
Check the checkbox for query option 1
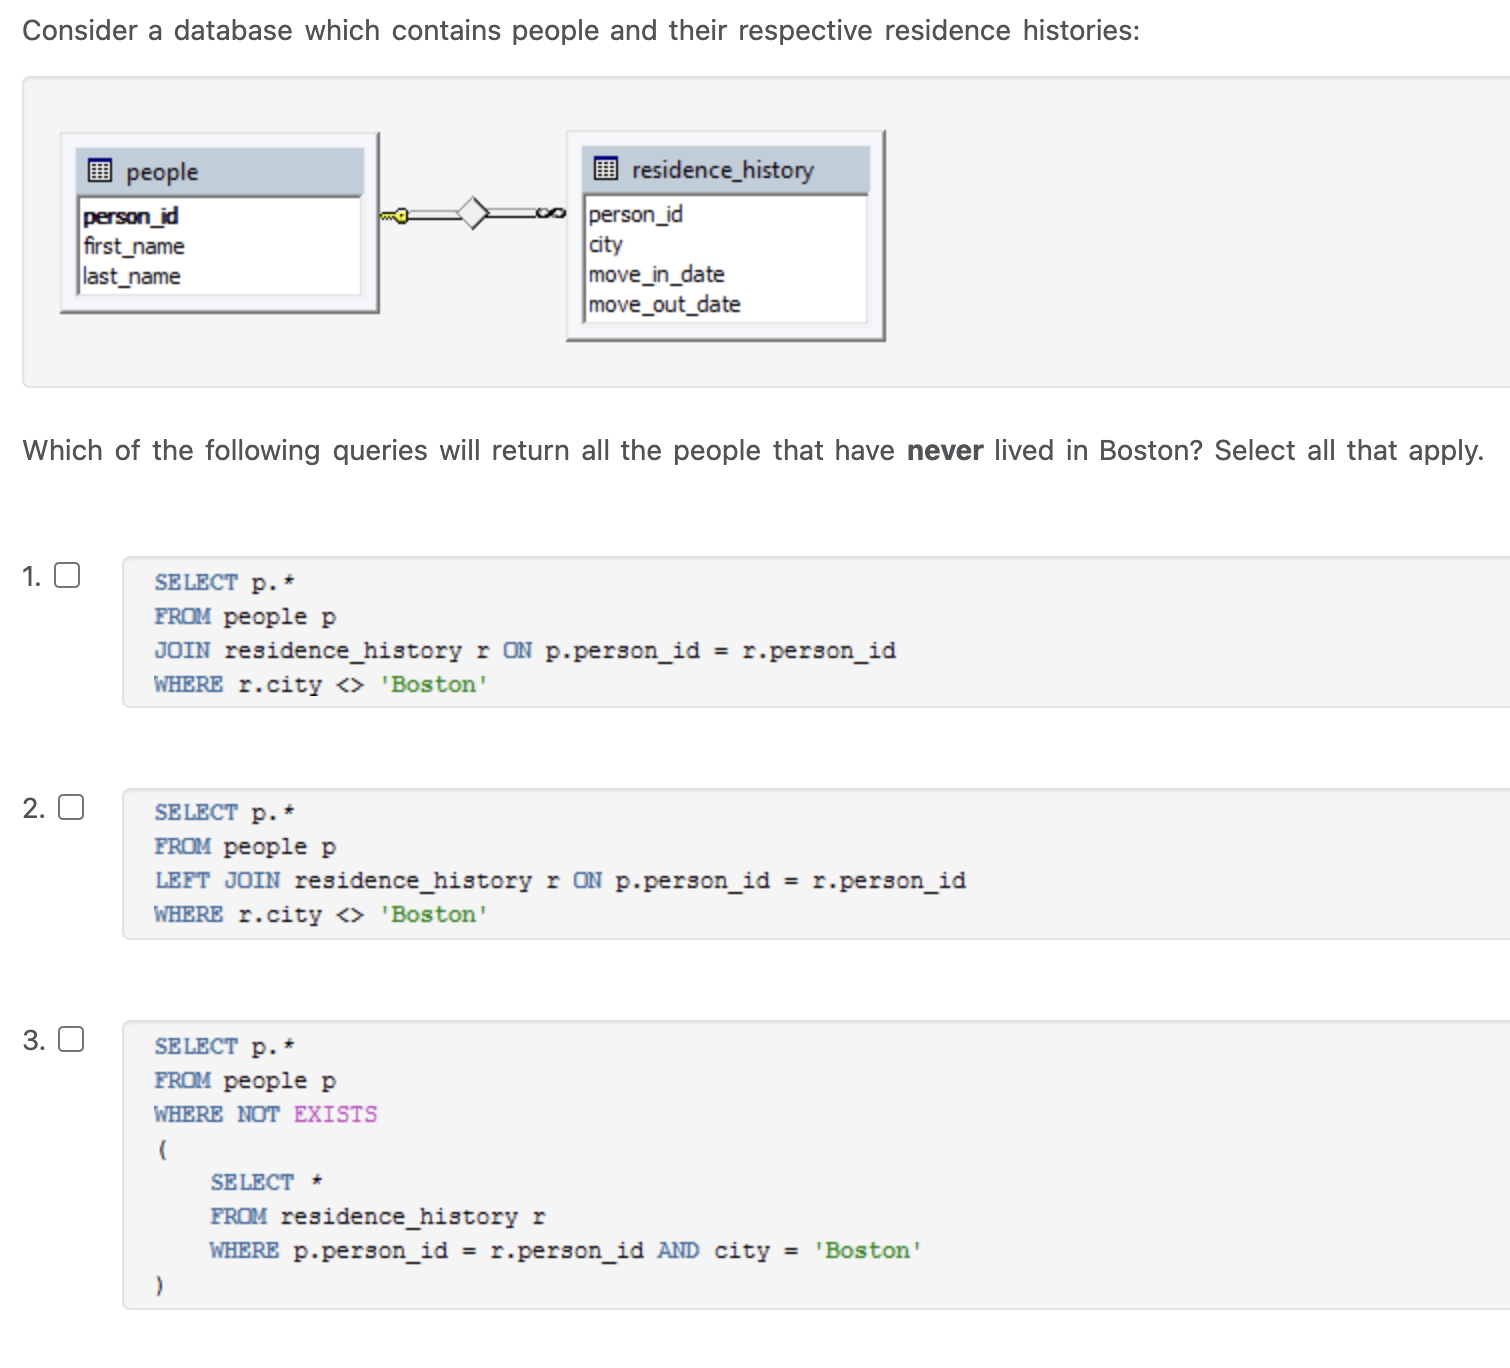pos(66,575)
